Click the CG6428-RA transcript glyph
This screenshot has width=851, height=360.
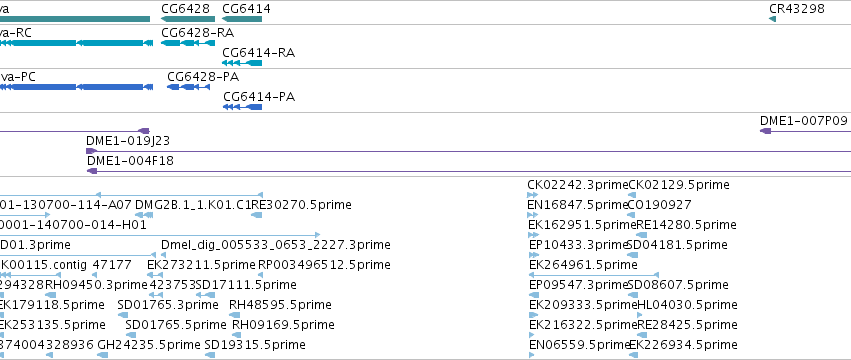coord(188,43)
